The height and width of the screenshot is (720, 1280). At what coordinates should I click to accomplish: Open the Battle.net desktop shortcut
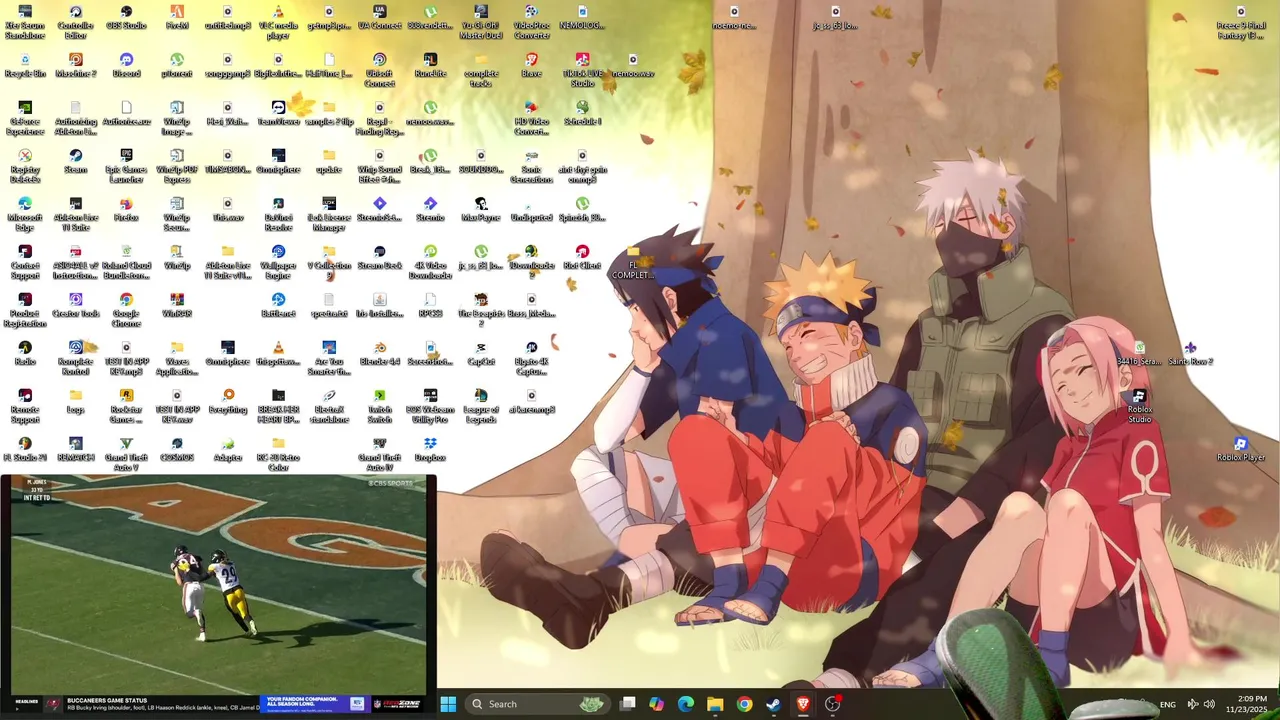(x=278, y=306)
